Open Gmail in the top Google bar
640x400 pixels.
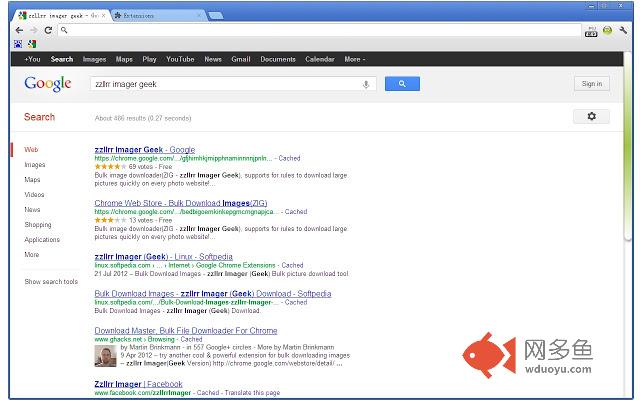241,59
